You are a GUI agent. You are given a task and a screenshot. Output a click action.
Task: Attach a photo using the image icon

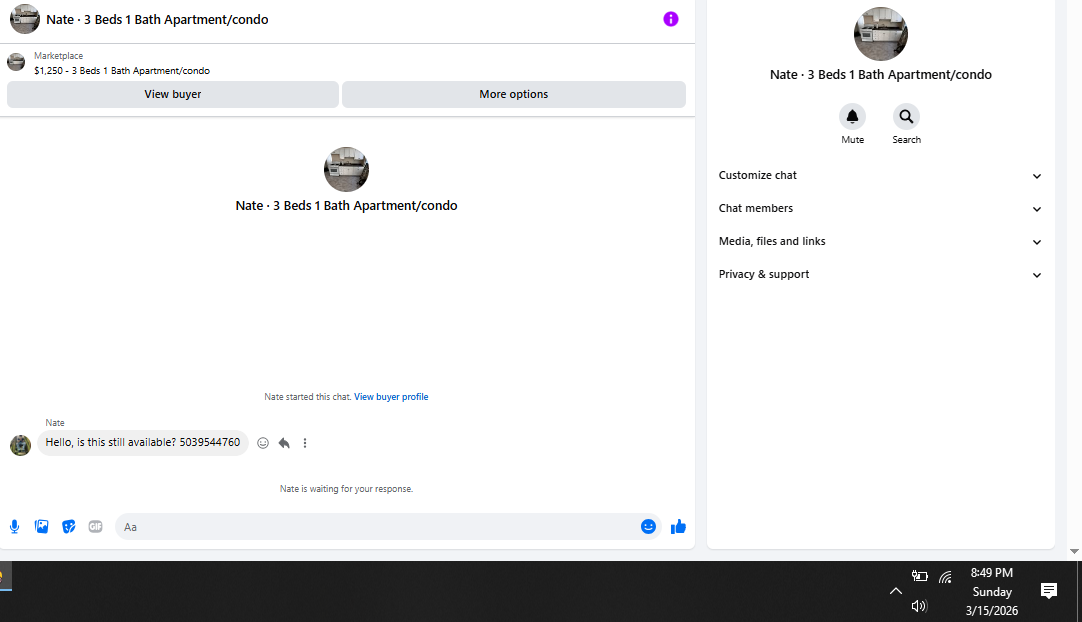coord(41,527)
